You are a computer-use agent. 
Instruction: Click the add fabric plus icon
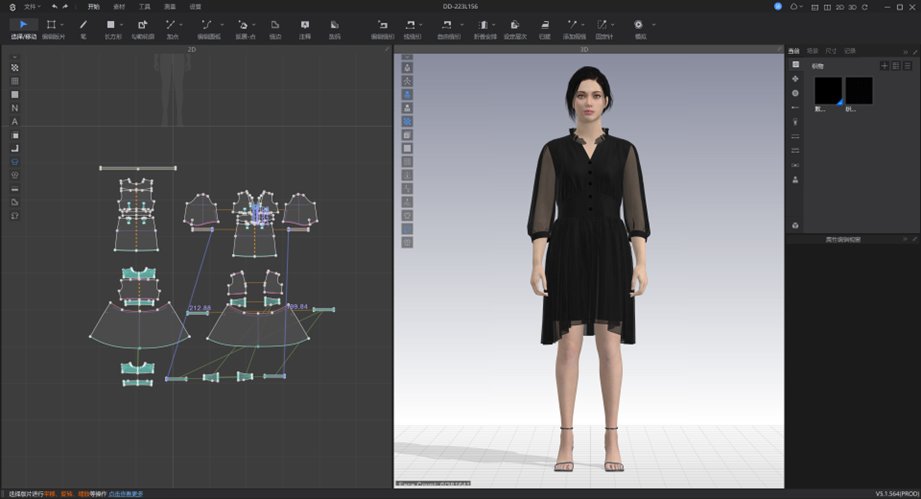(x=883, y=65)
